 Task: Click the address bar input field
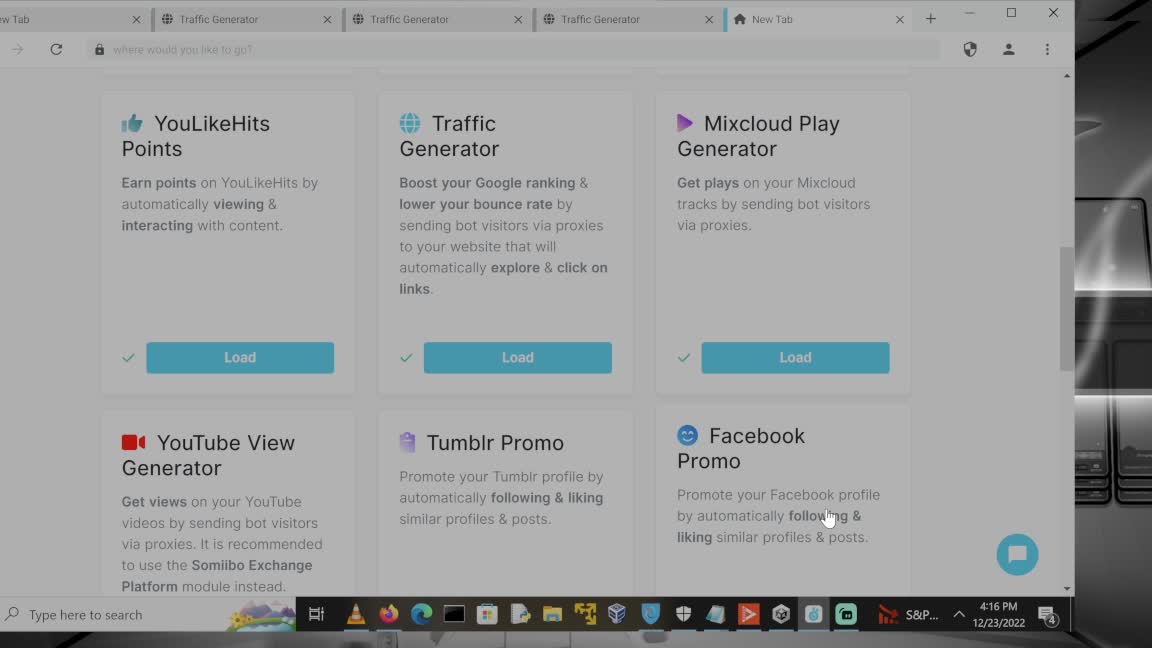pos(514,49)
